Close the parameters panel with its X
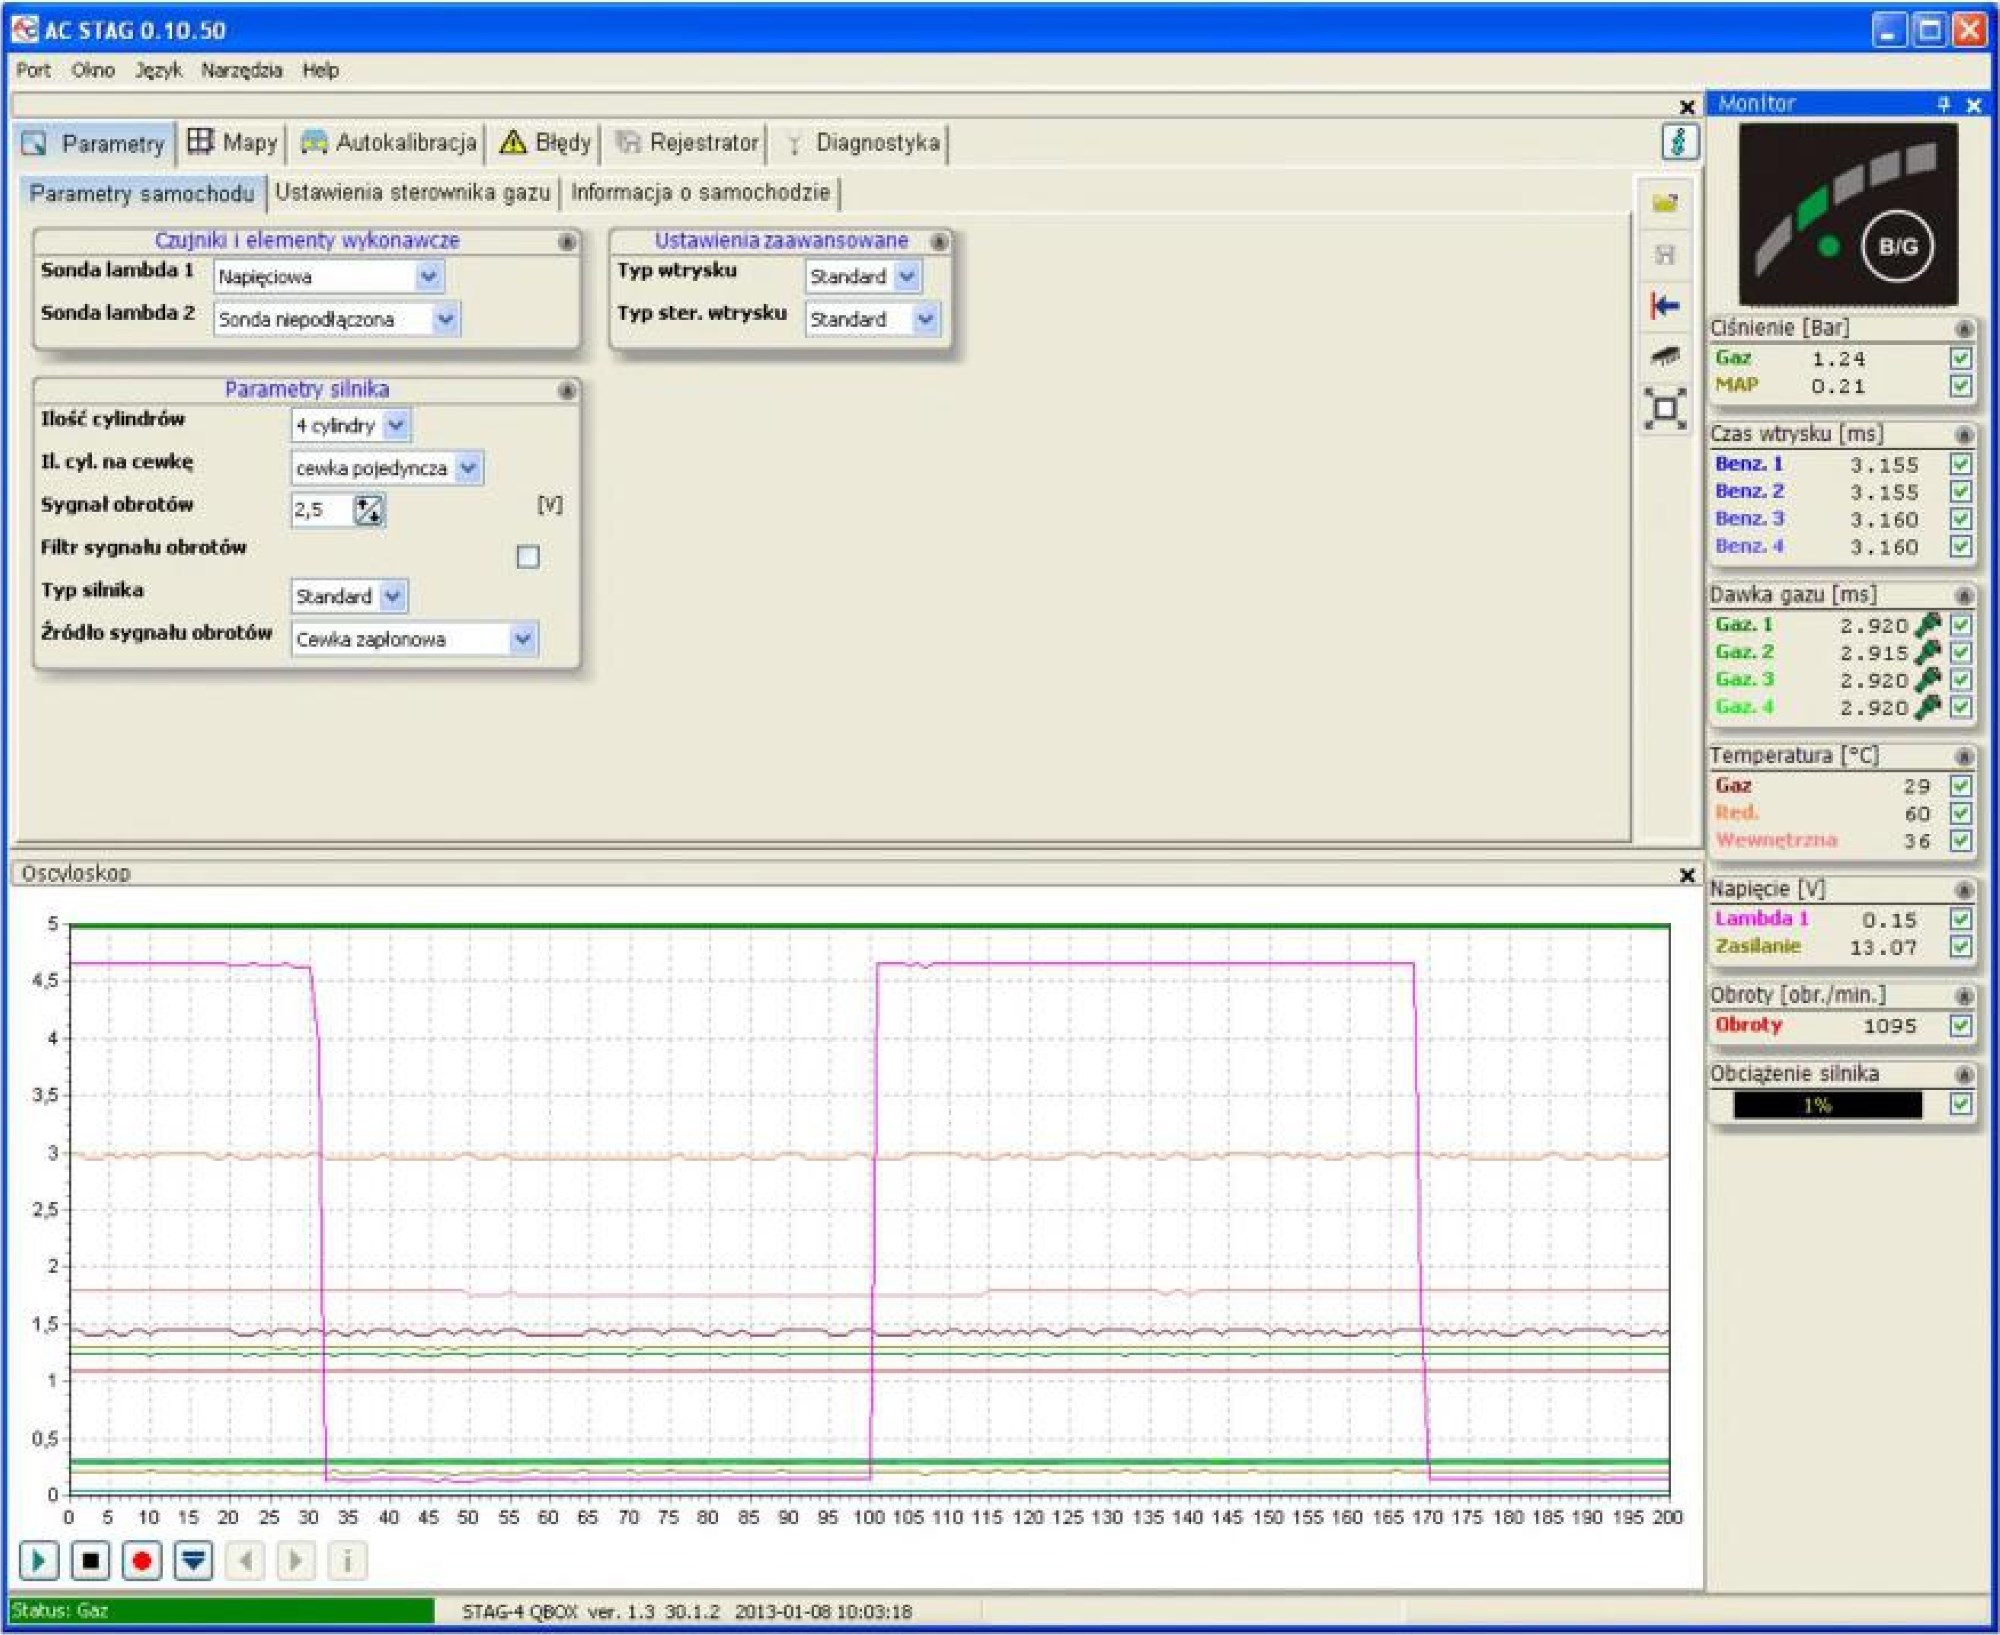The image size is (2000, 1635). tap(1687, 106)
